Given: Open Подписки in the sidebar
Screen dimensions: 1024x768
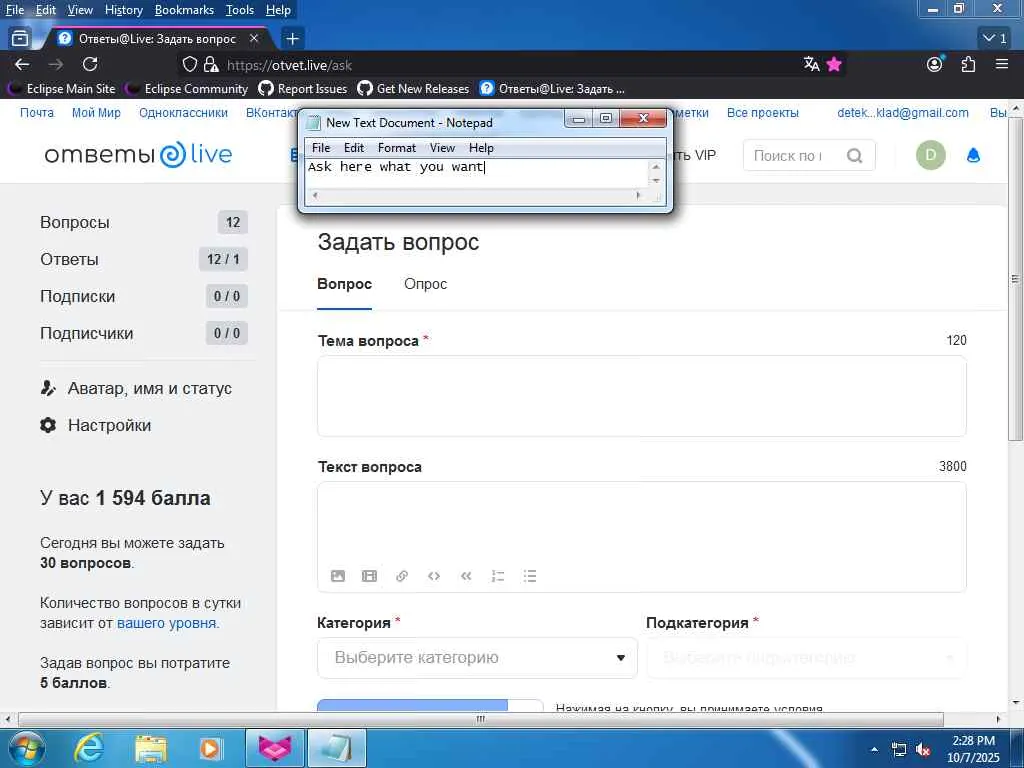Looking at the screenshot, I should pos(144,296).
